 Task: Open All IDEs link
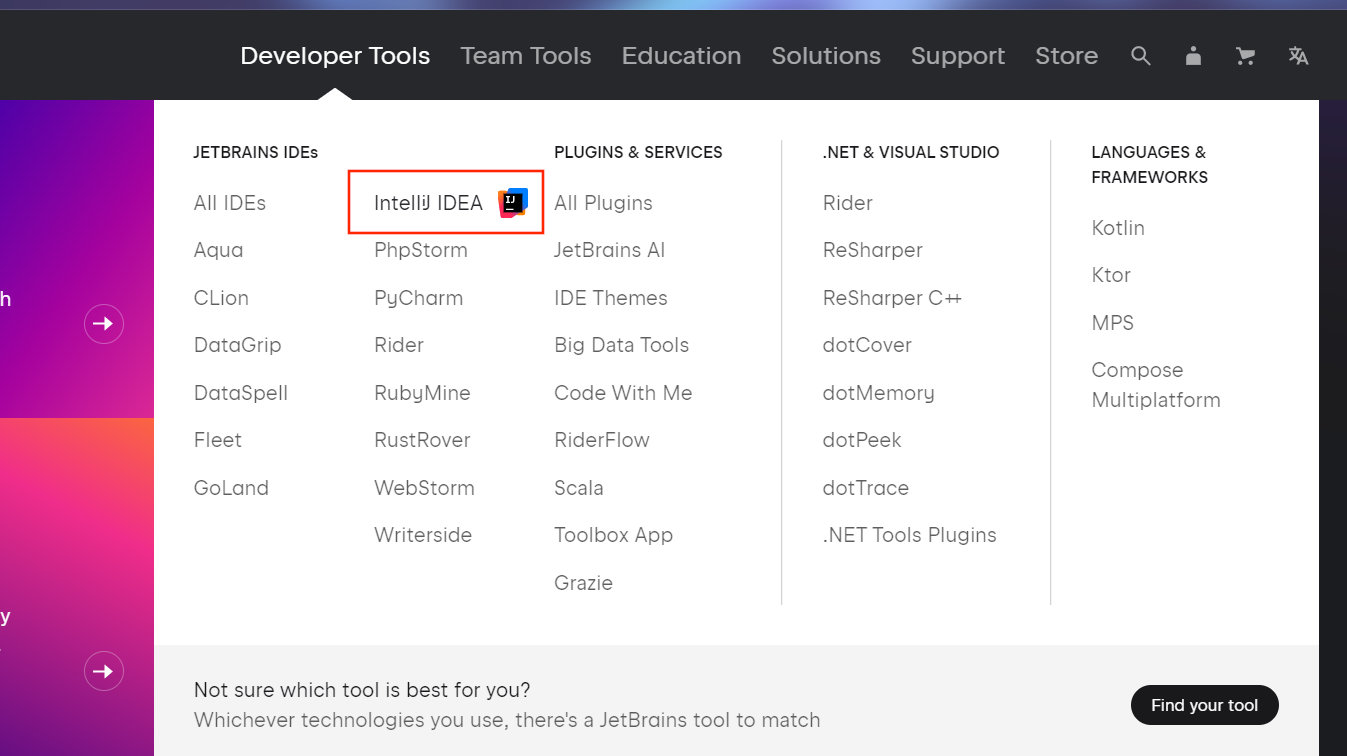click(230, 203)
